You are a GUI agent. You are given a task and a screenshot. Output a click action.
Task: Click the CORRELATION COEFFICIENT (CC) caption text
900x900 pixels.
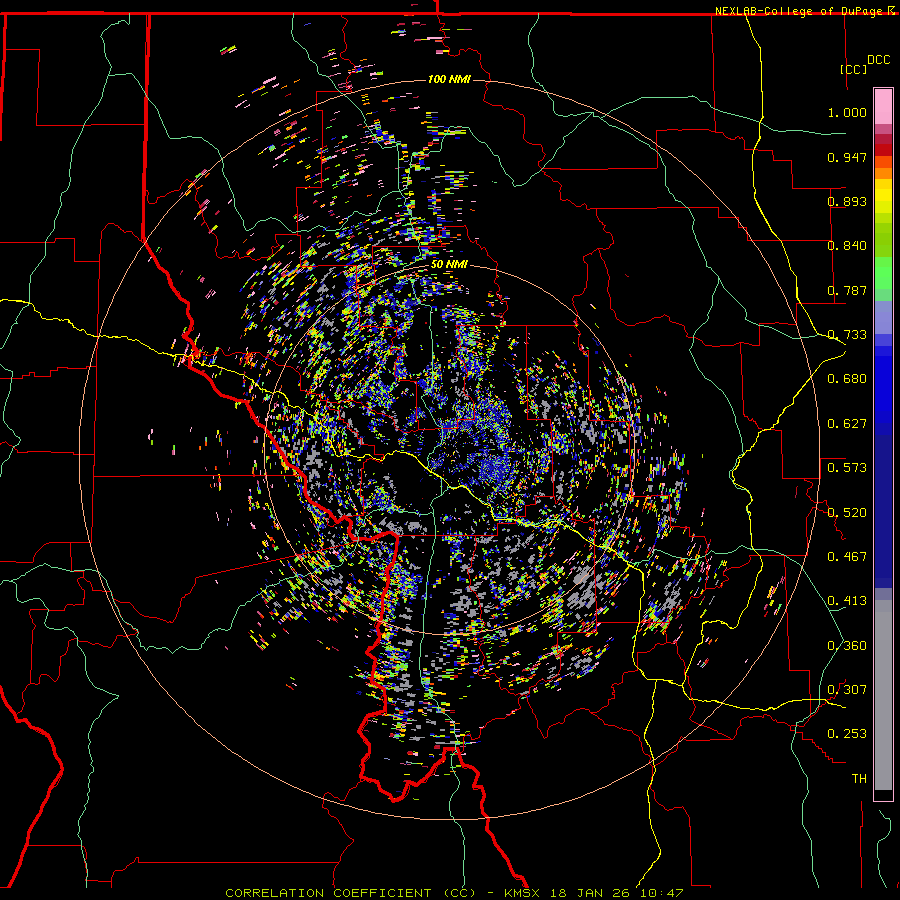pos(350,893)
